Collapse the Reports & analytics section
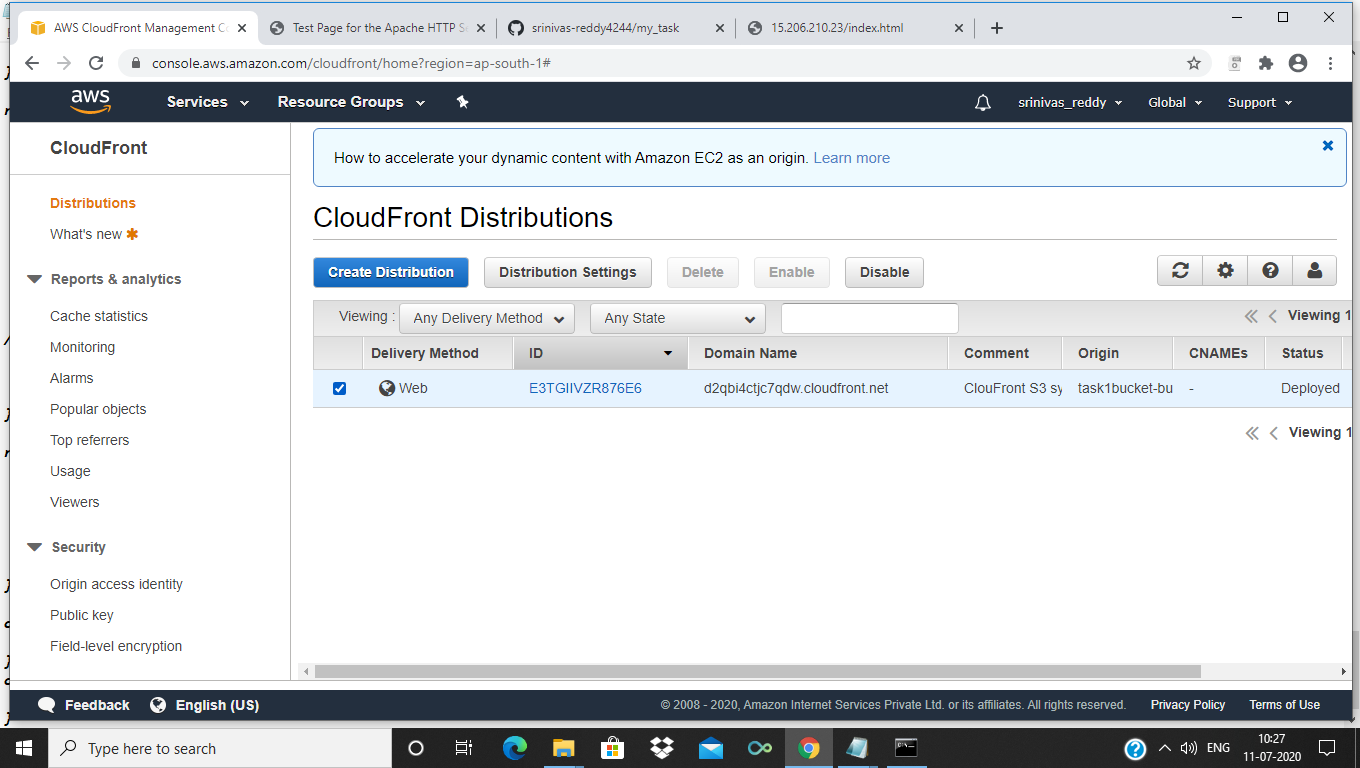 tap(34, 279)
